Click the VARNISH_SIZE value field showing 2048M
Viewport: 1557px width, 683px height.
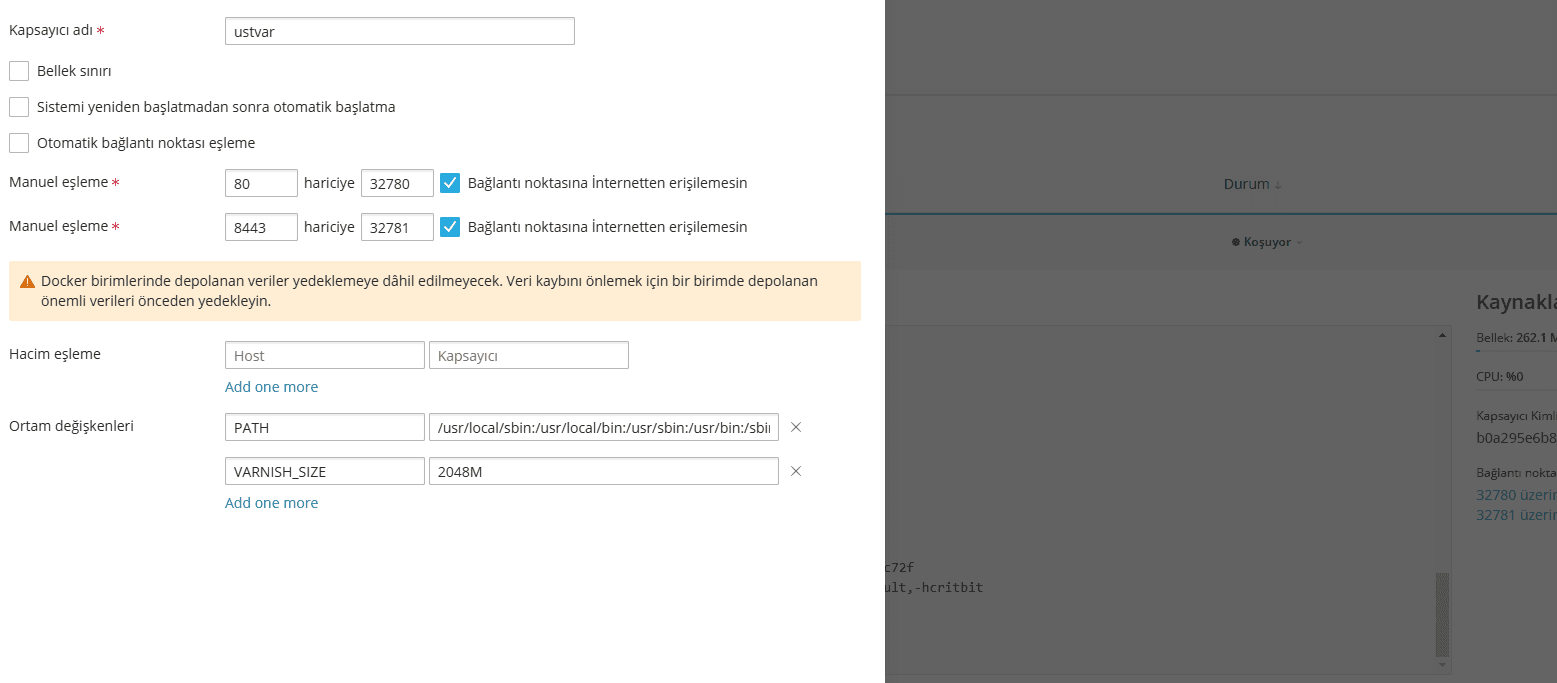(603, 472)
